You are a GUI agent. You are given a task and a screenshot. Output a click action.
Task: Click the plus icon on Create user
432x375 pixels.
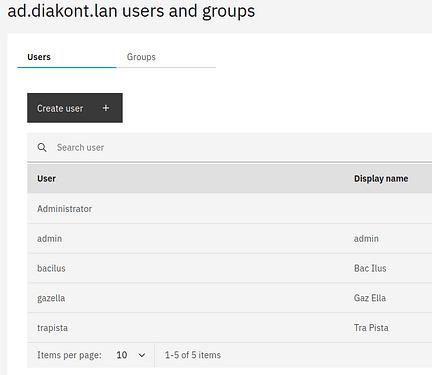tap(106, 108)
